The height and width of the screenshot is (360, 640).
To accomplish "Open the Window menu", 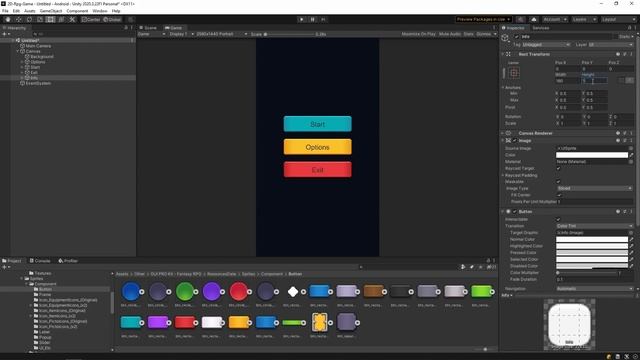I will 100,11.
